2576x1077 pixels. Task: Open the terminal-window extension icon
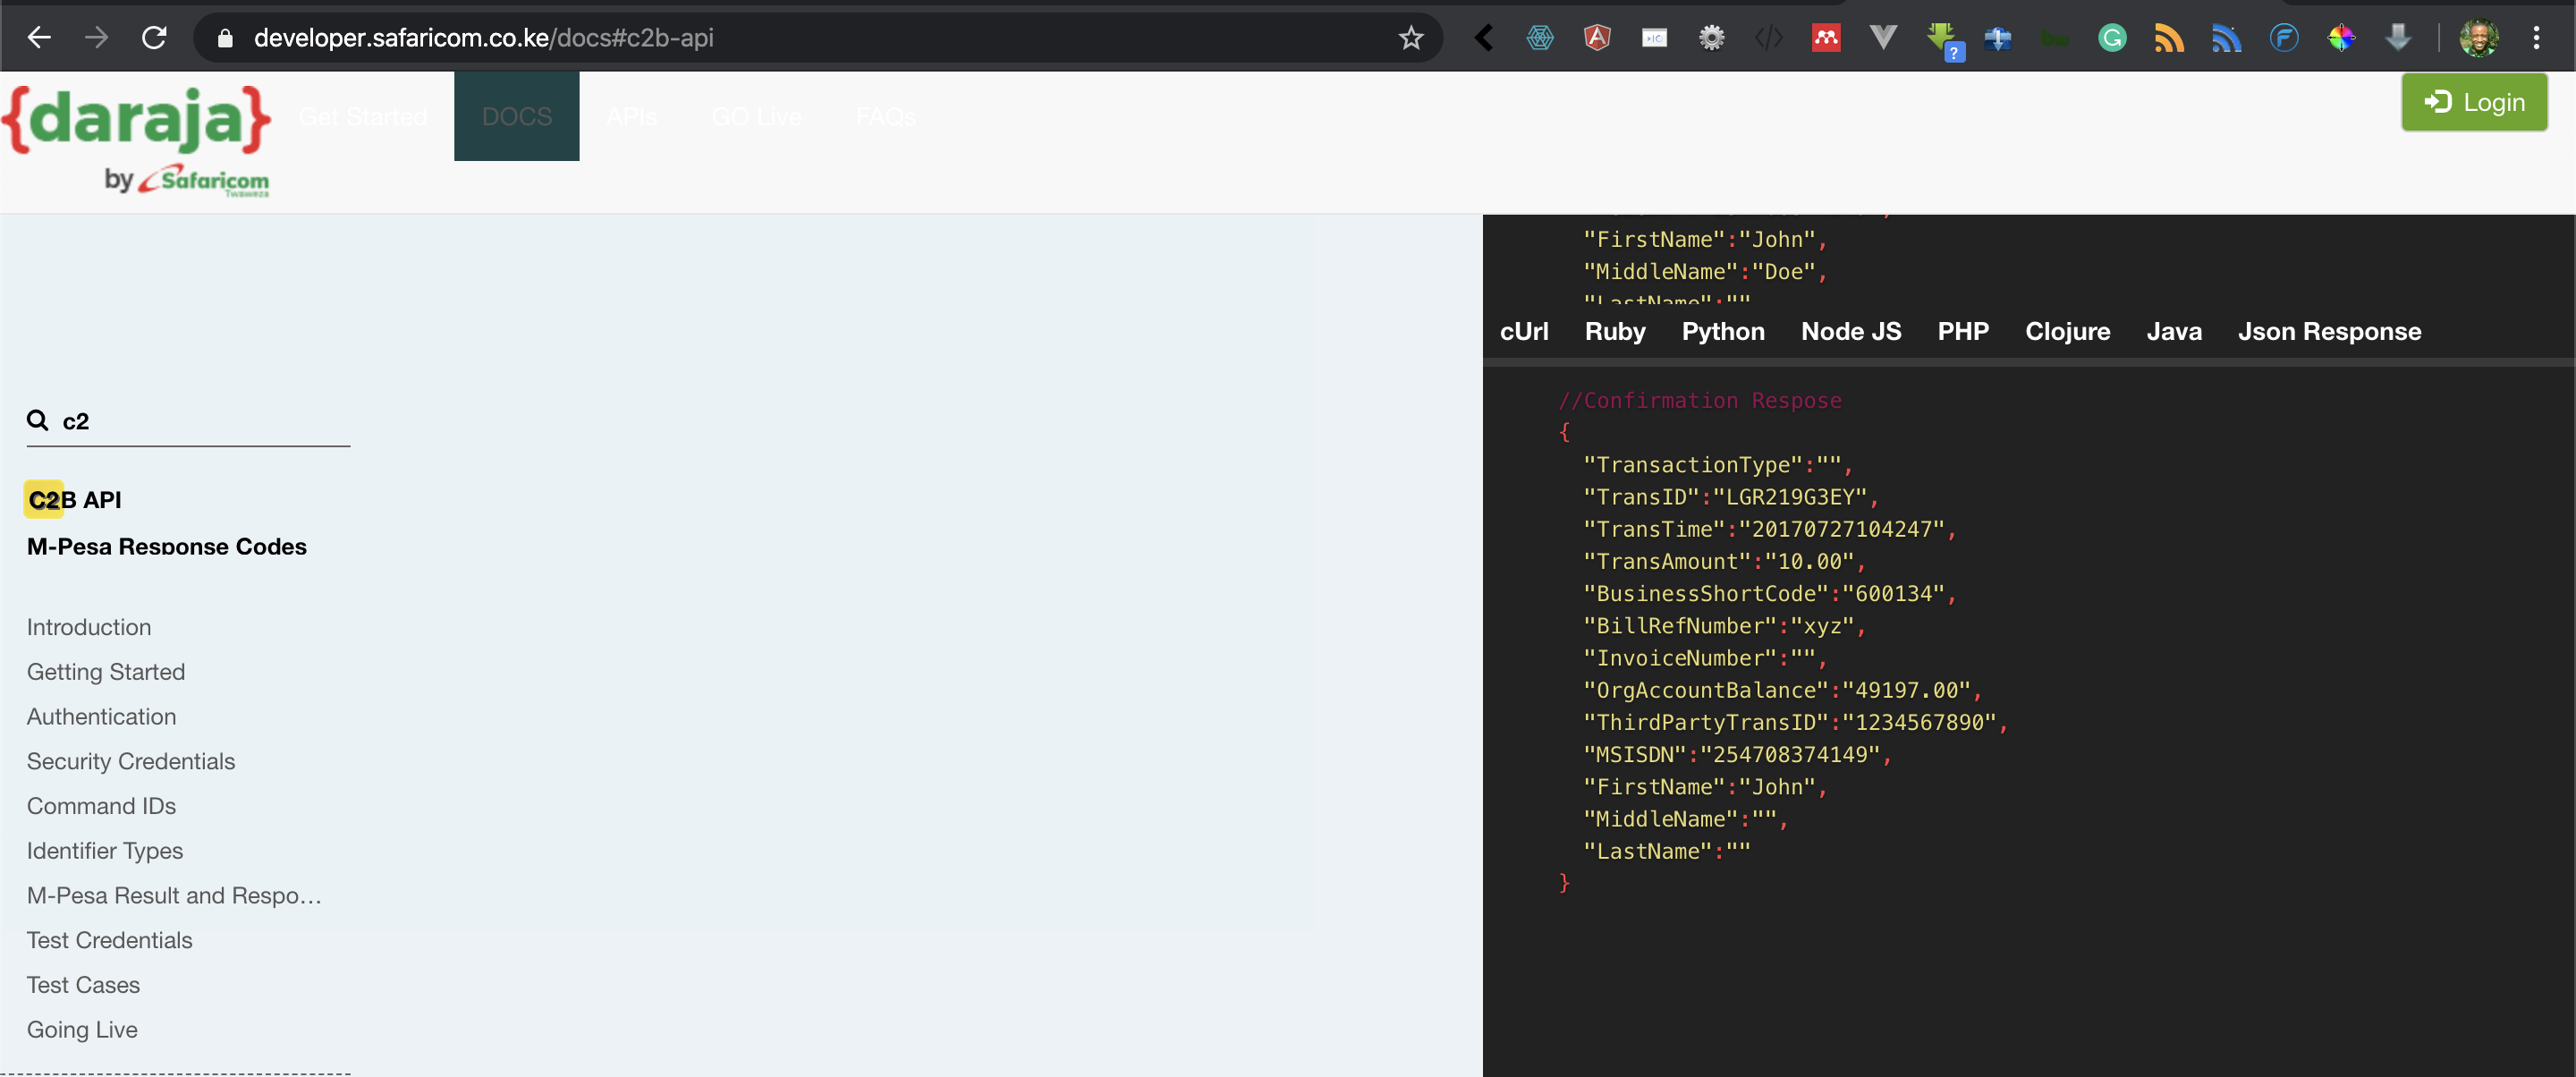pyautogui.click(x=1654, y=38)
